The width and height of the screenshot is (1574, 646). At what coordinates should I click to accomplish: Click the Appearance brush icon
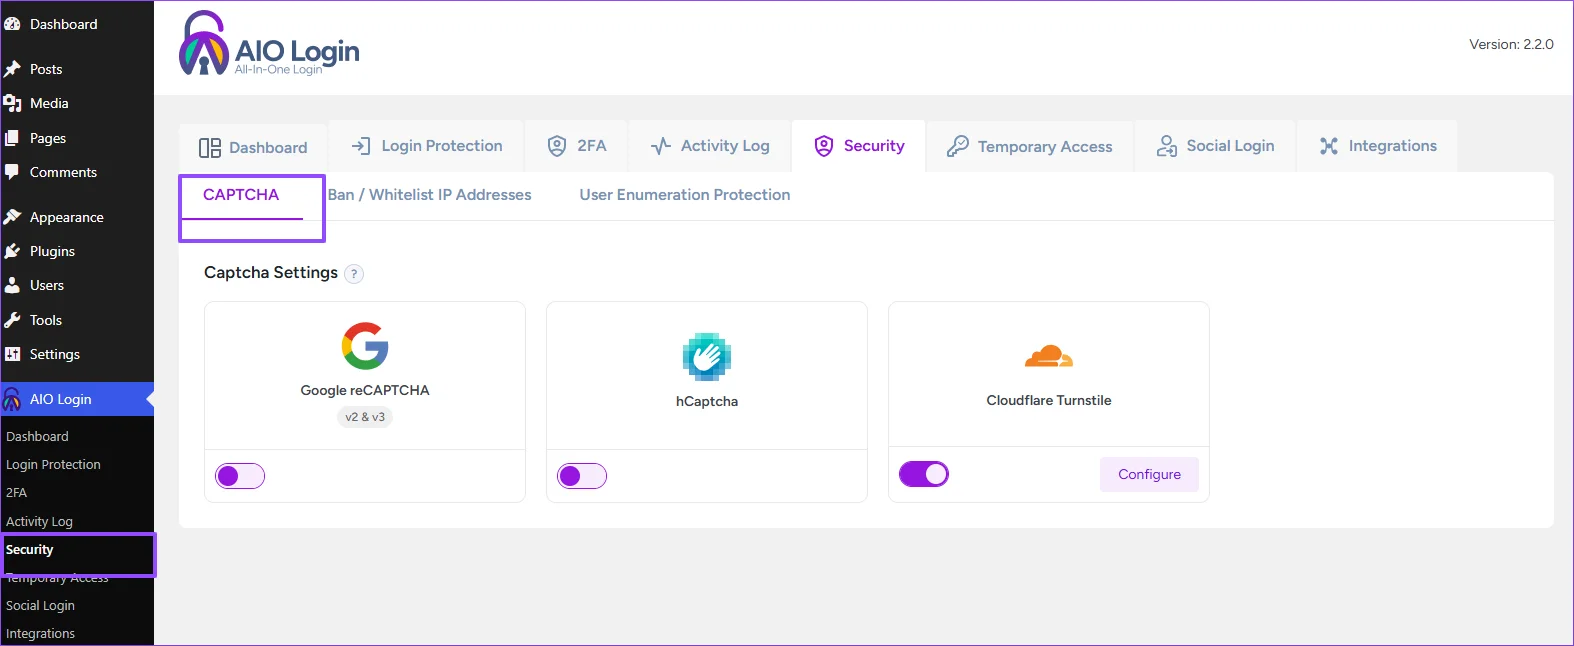pyautogui.click(x=12, y=217)
